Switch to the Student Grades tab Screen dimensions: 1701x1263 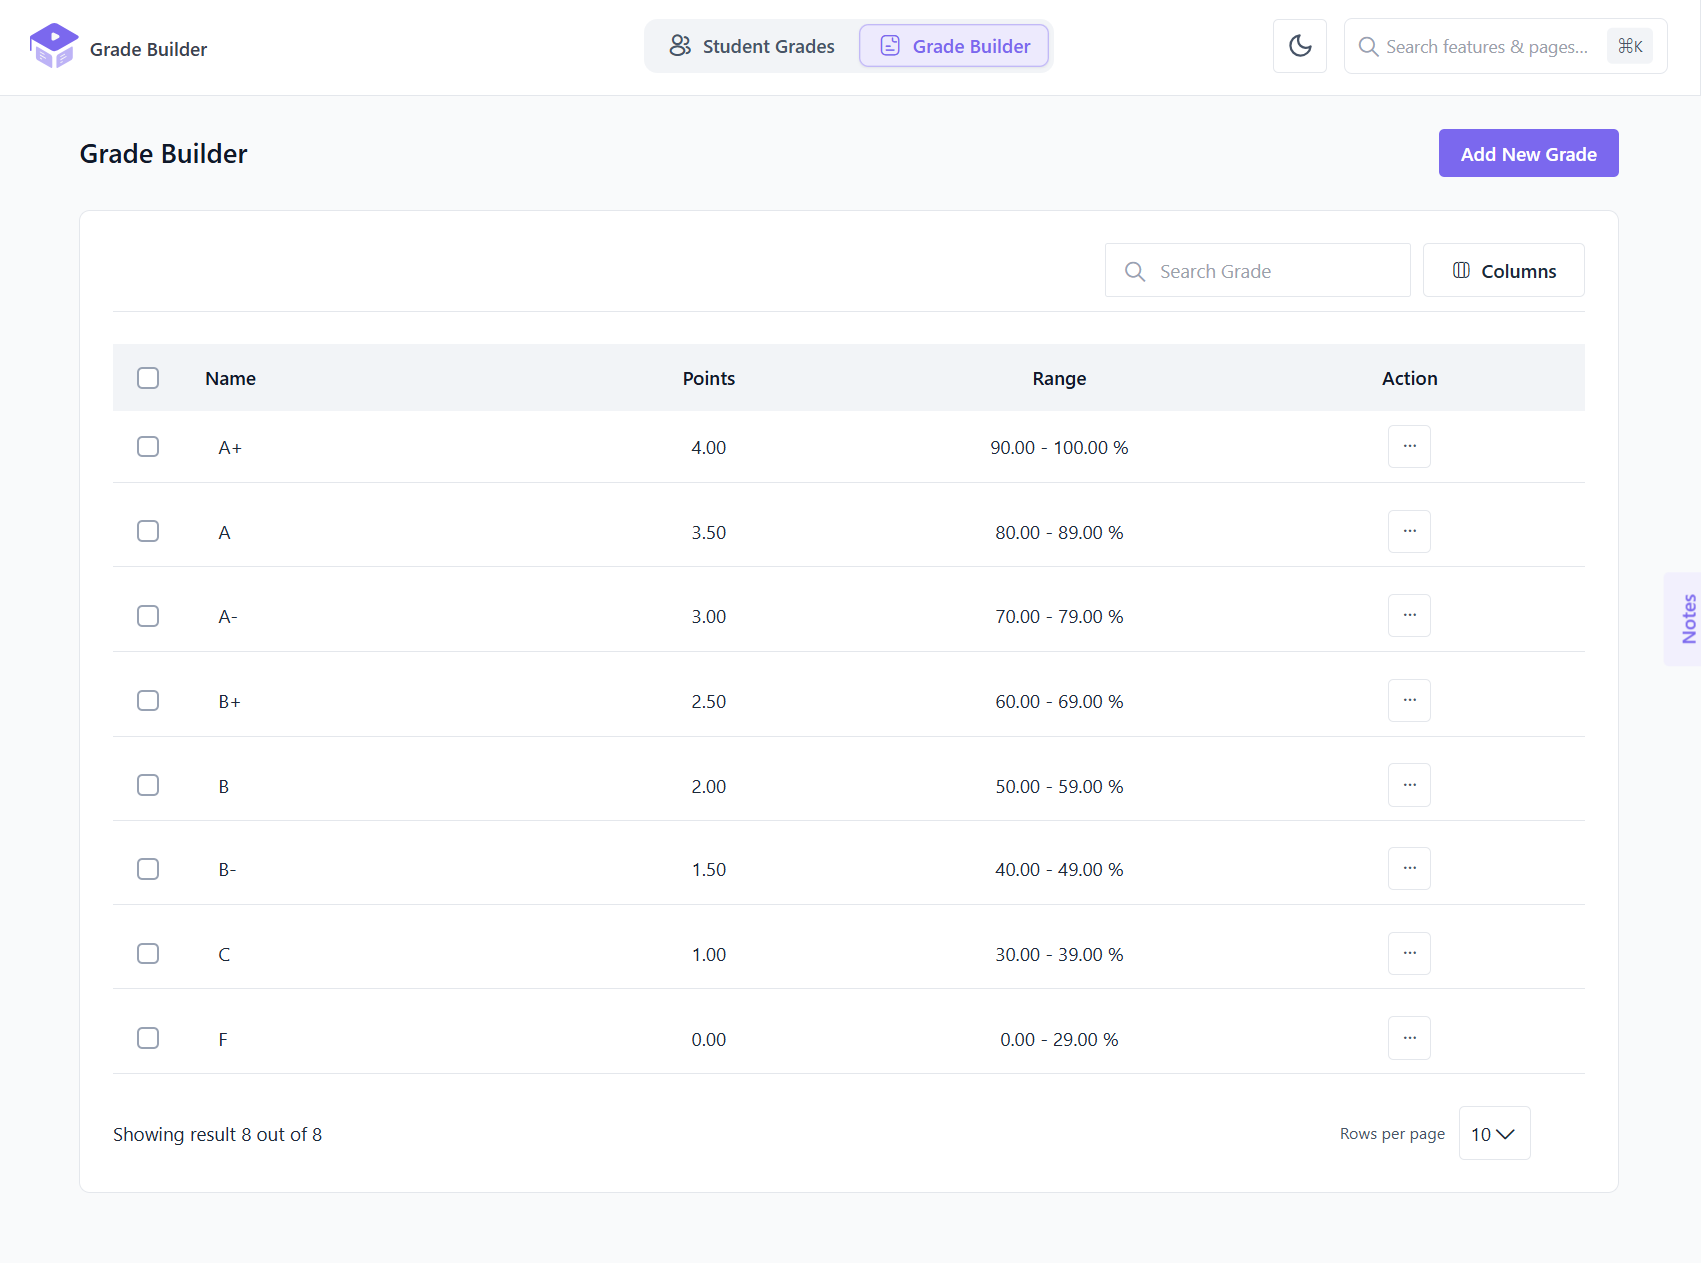point(752,46)
